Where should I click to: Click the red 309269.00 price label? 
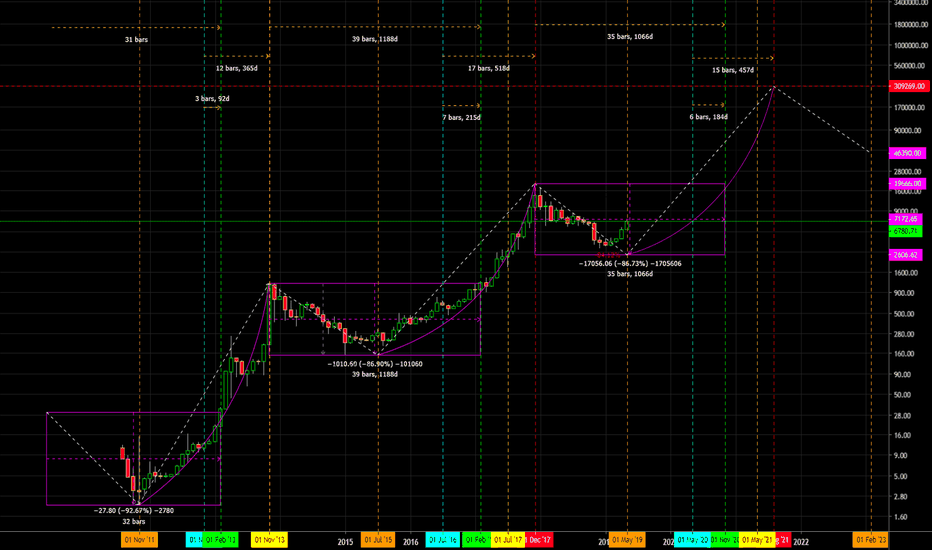click(908, 86)
